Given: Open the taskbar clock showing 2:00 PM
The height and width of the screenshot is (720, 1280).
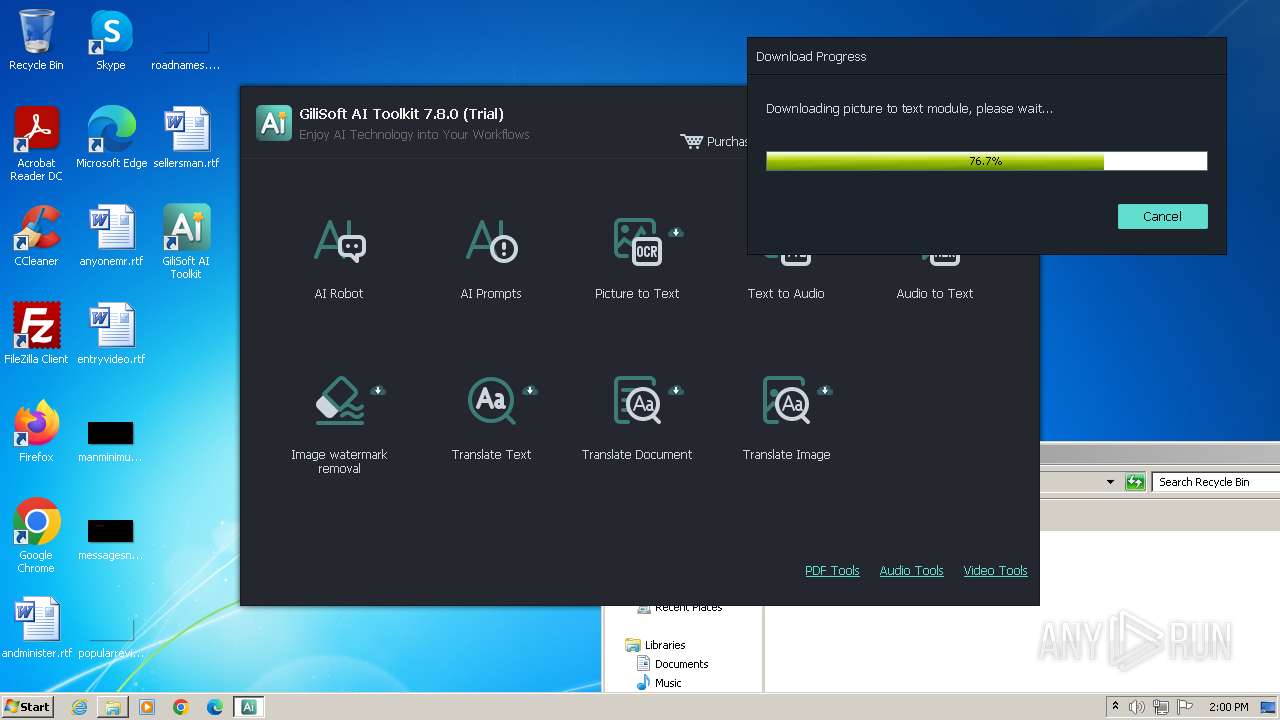Looking at the screenshot, I should click(1228, 707).
